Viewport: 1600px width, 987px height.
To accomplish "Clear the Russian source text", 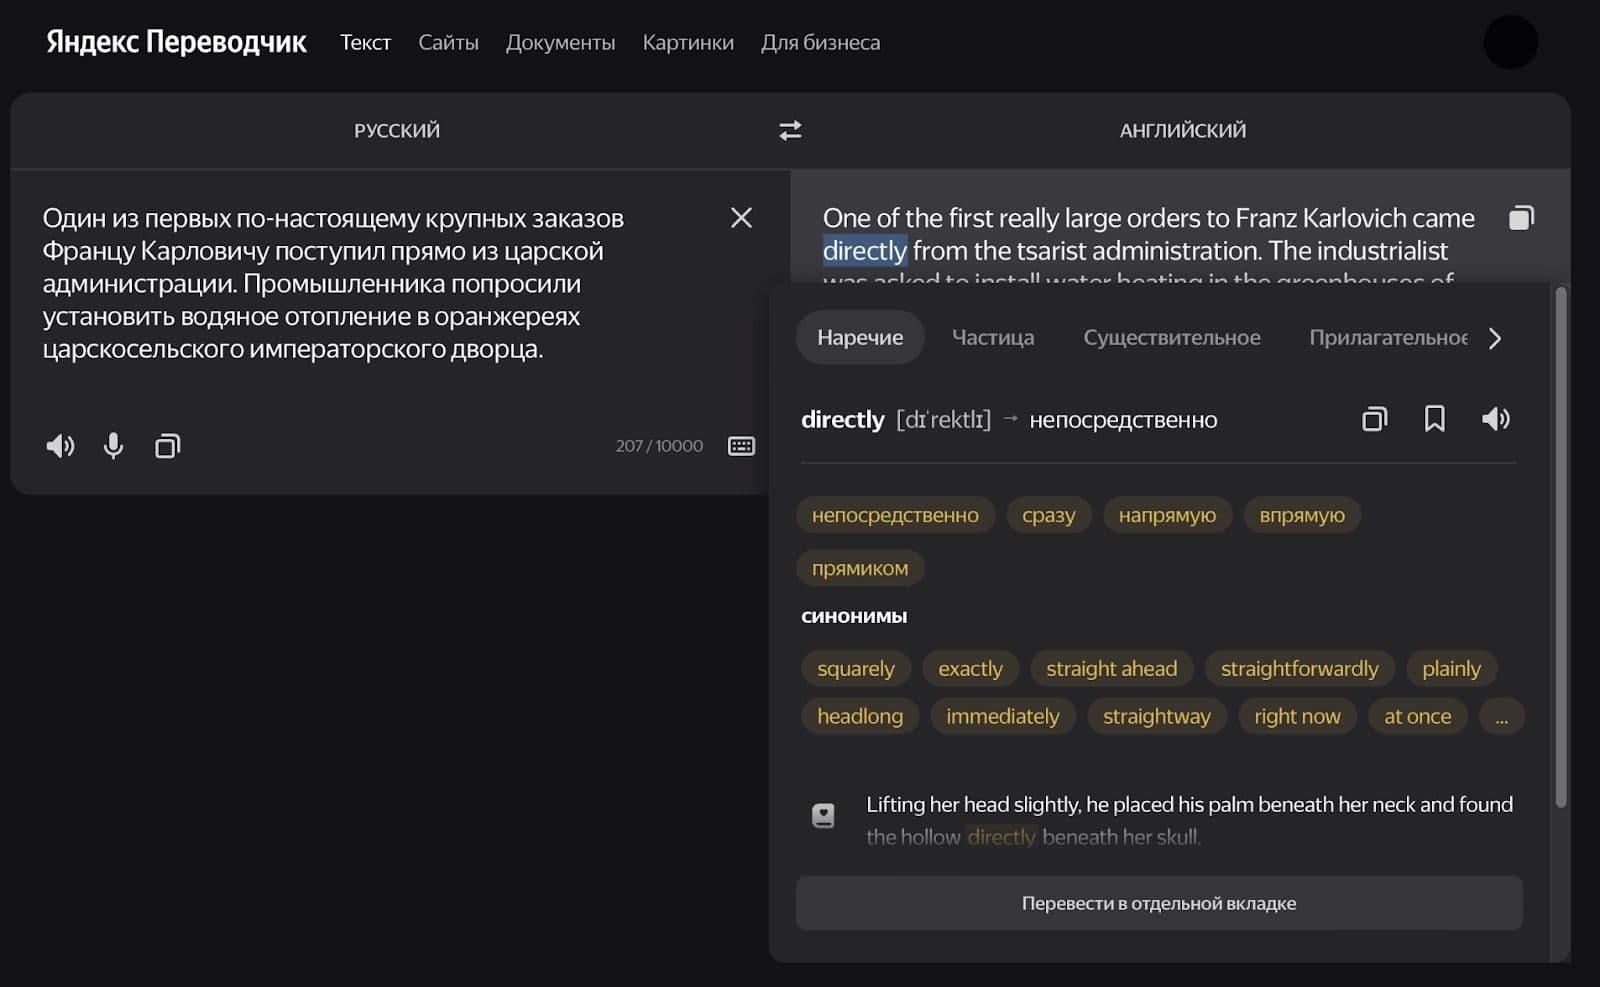I will point(741,218).
